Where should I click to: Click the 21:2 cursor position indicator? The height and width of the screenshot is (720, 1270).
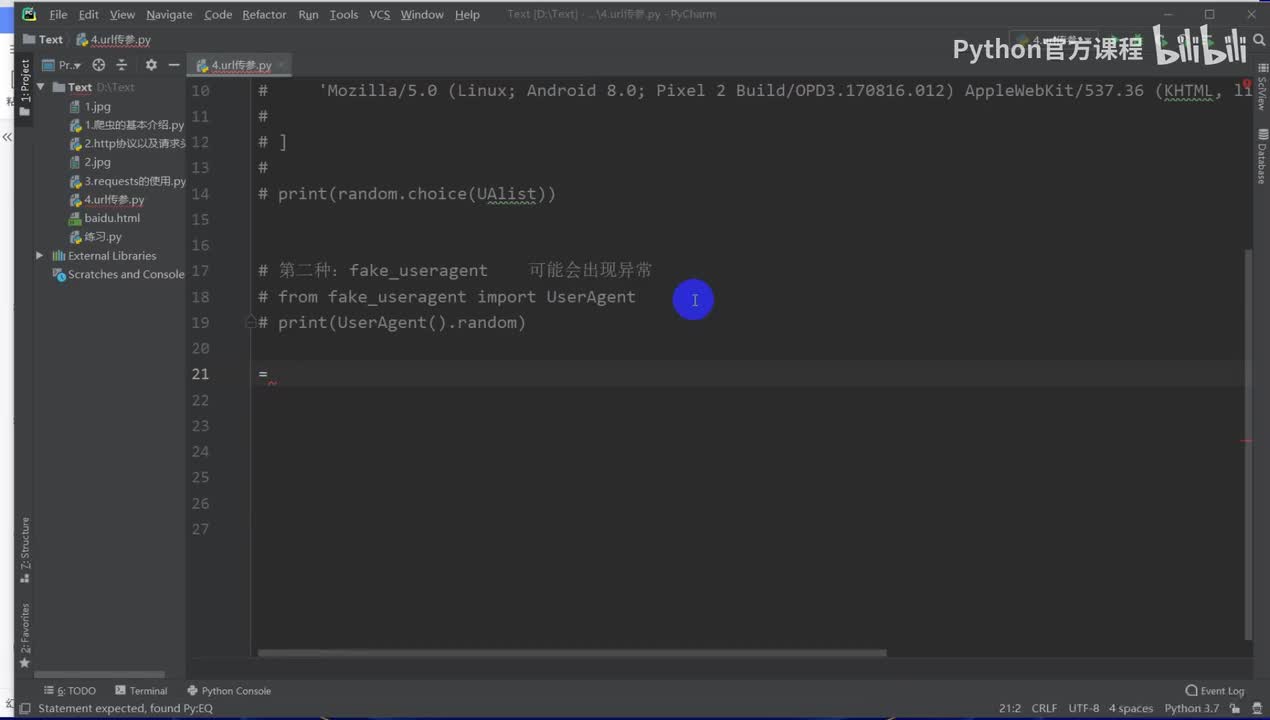point(1010,708)
